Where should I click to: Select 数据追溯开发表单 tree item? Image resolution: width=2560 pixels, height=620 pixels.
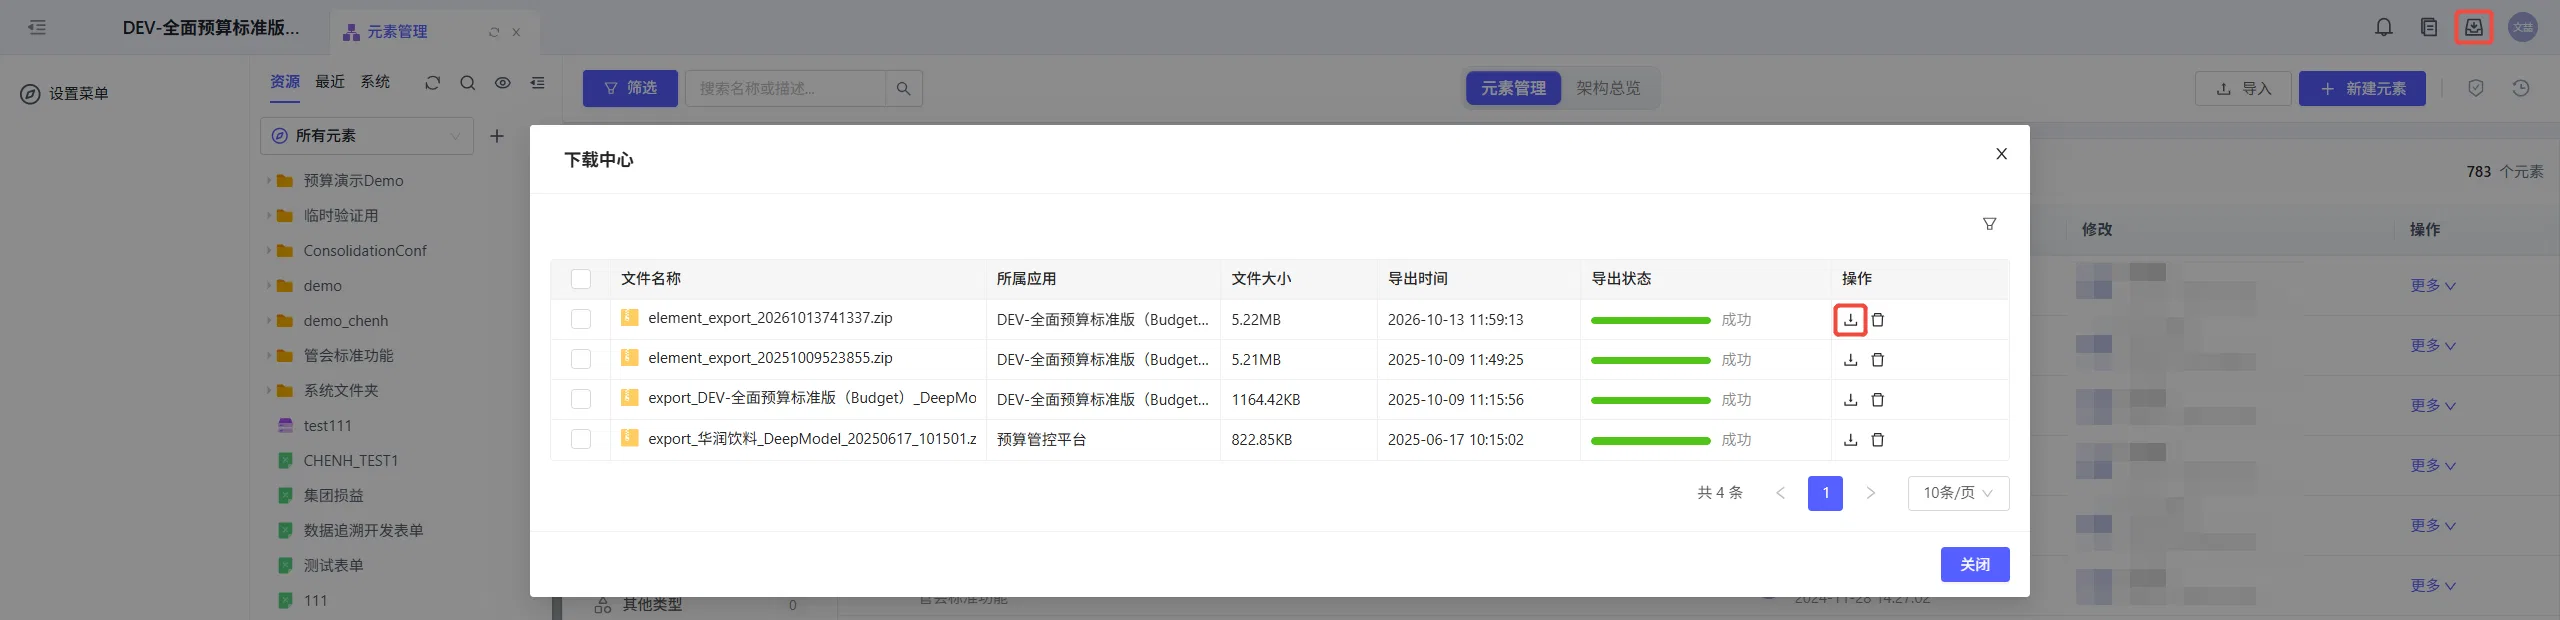point(363,531)
